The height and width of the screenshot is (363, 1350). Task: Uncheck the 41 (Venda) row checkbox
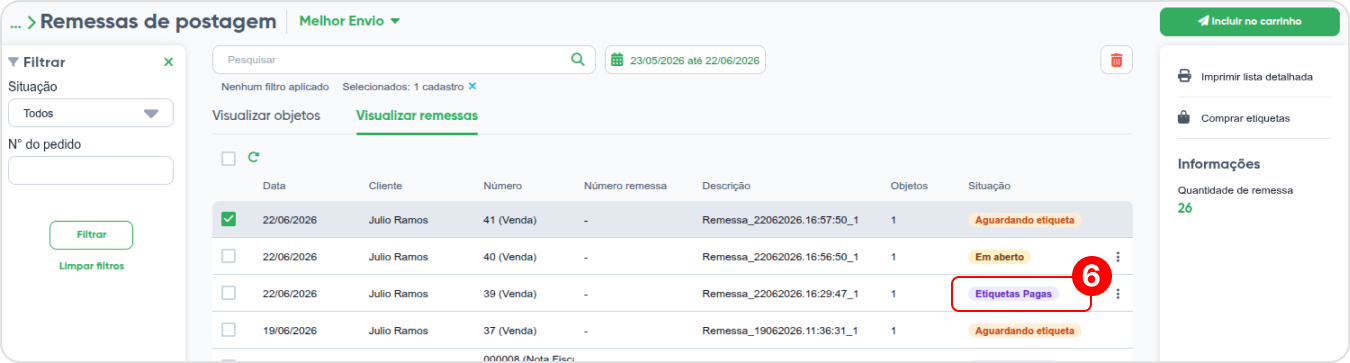[228, 219]
